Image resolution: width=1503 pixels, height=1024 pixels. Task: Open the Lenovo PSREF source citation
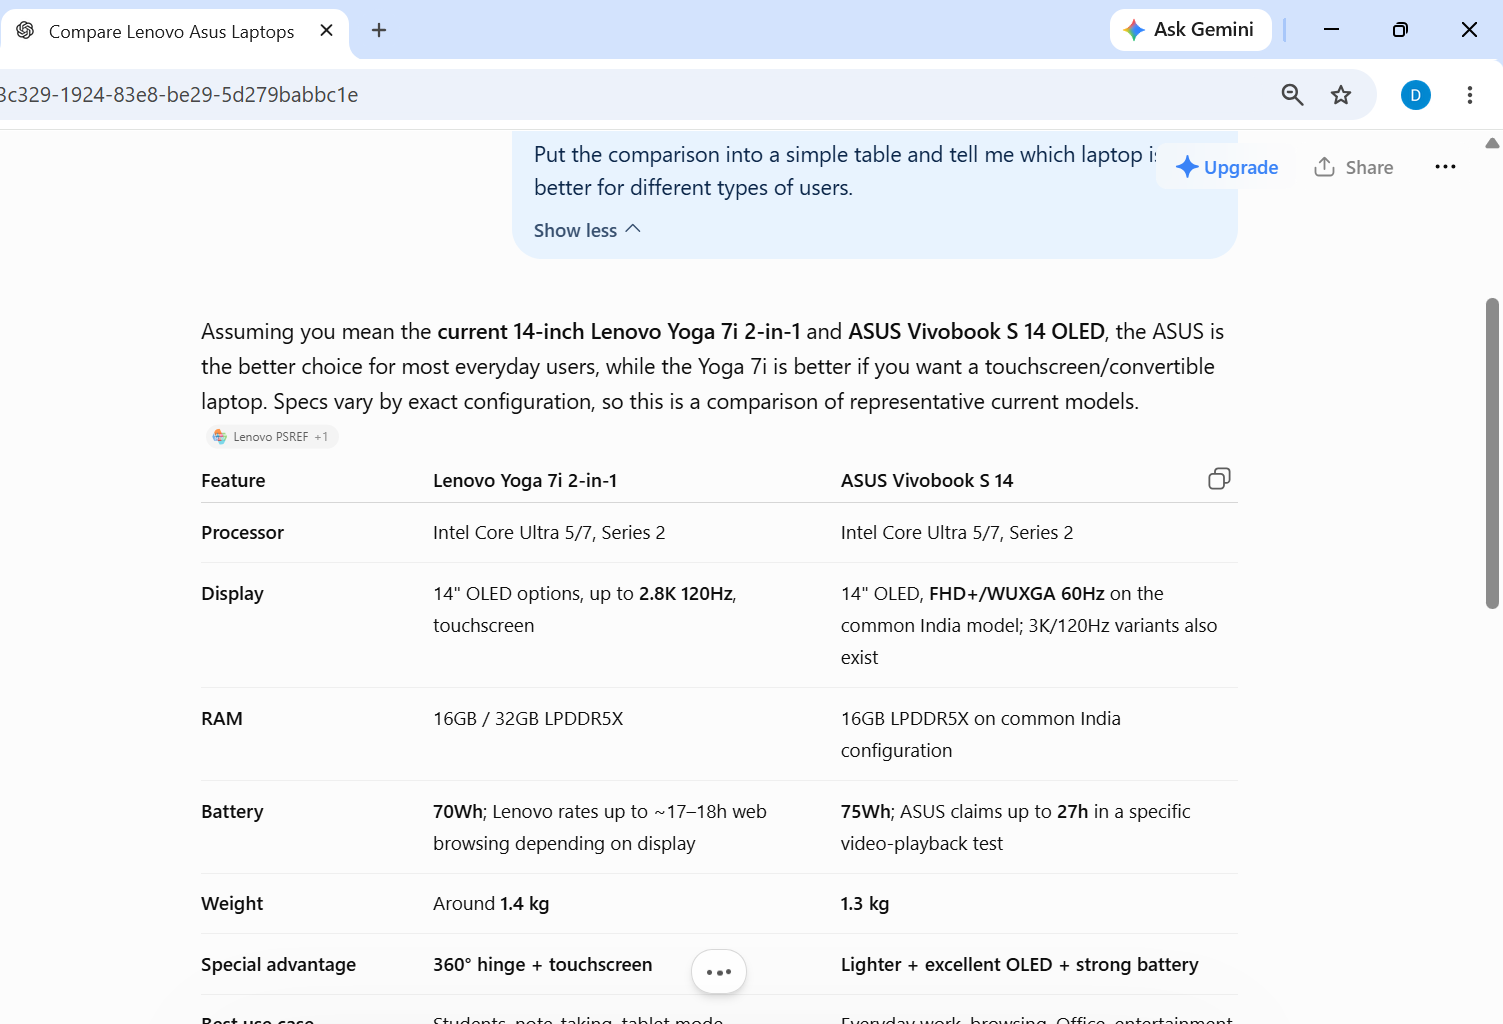pos(272,437)
